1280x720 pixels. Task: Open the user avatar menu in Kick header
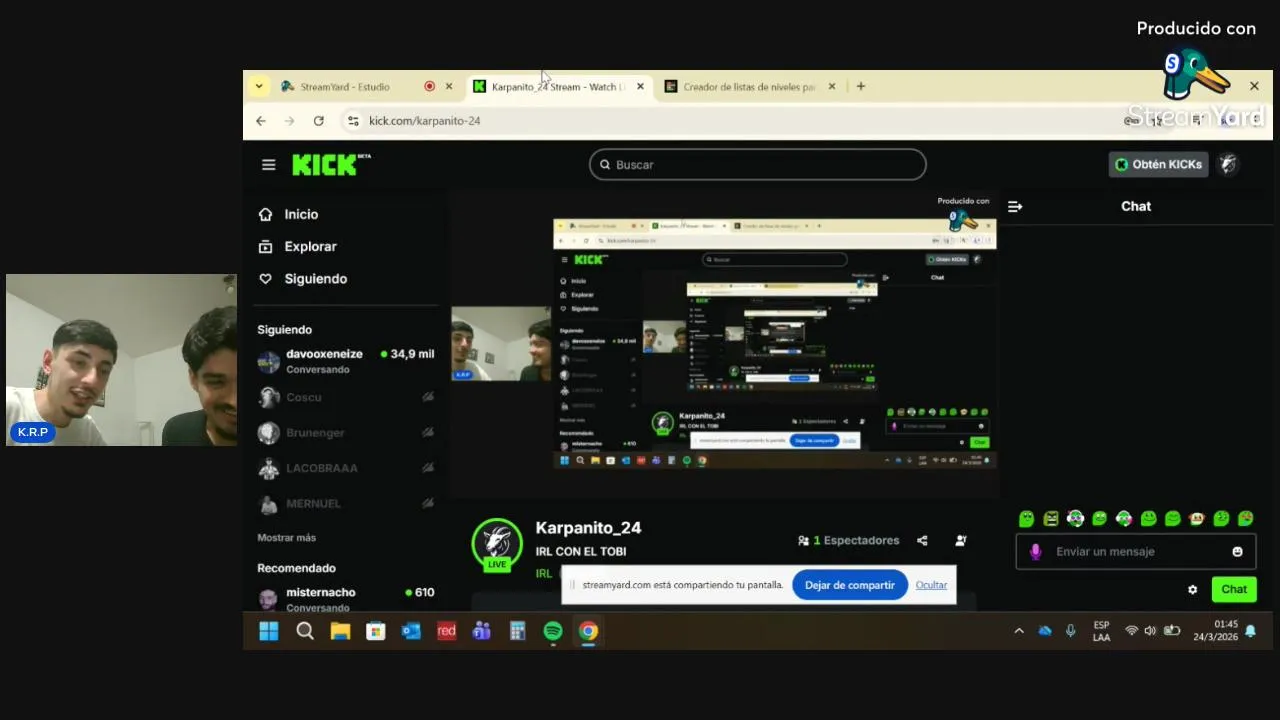tap(1228, 164)
